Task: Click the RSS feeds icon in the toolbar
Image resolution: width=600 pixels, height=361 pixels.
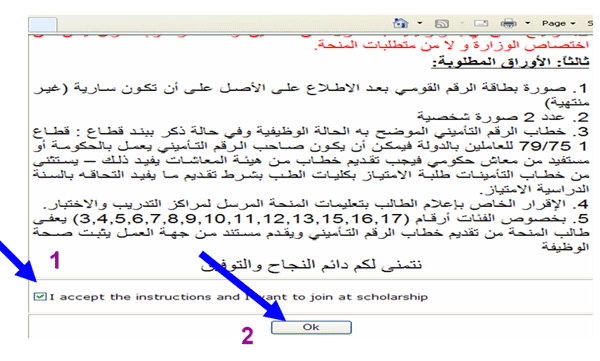Action: (x=442, y=24)
